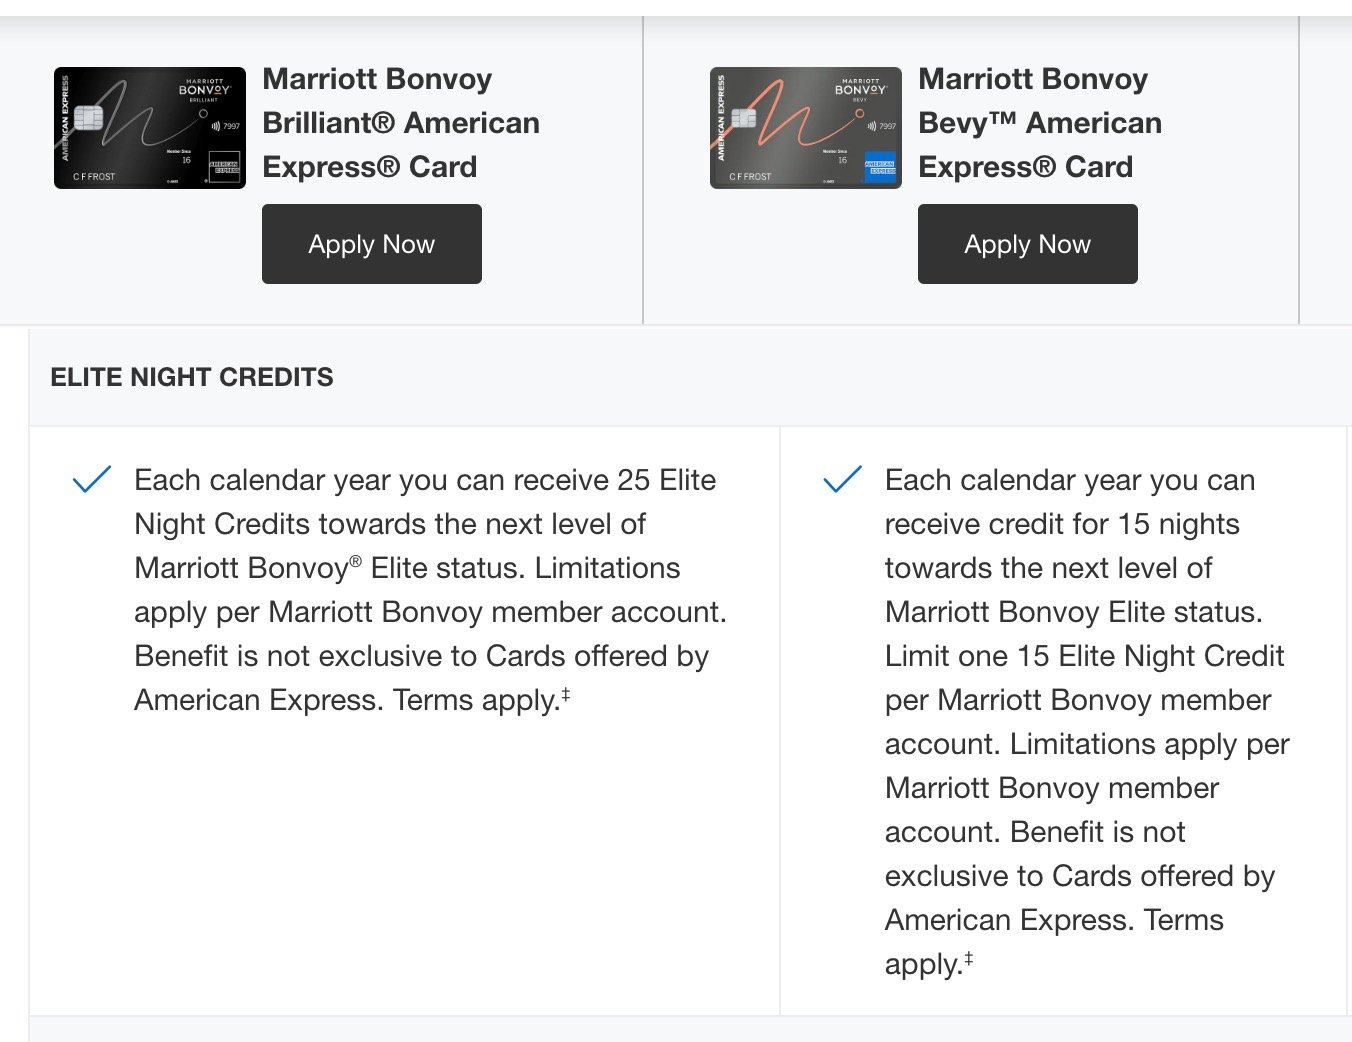Apply now for the Bonvoy Brilliant card
The image size is (1352, 1042).
[x=372, y=244]
